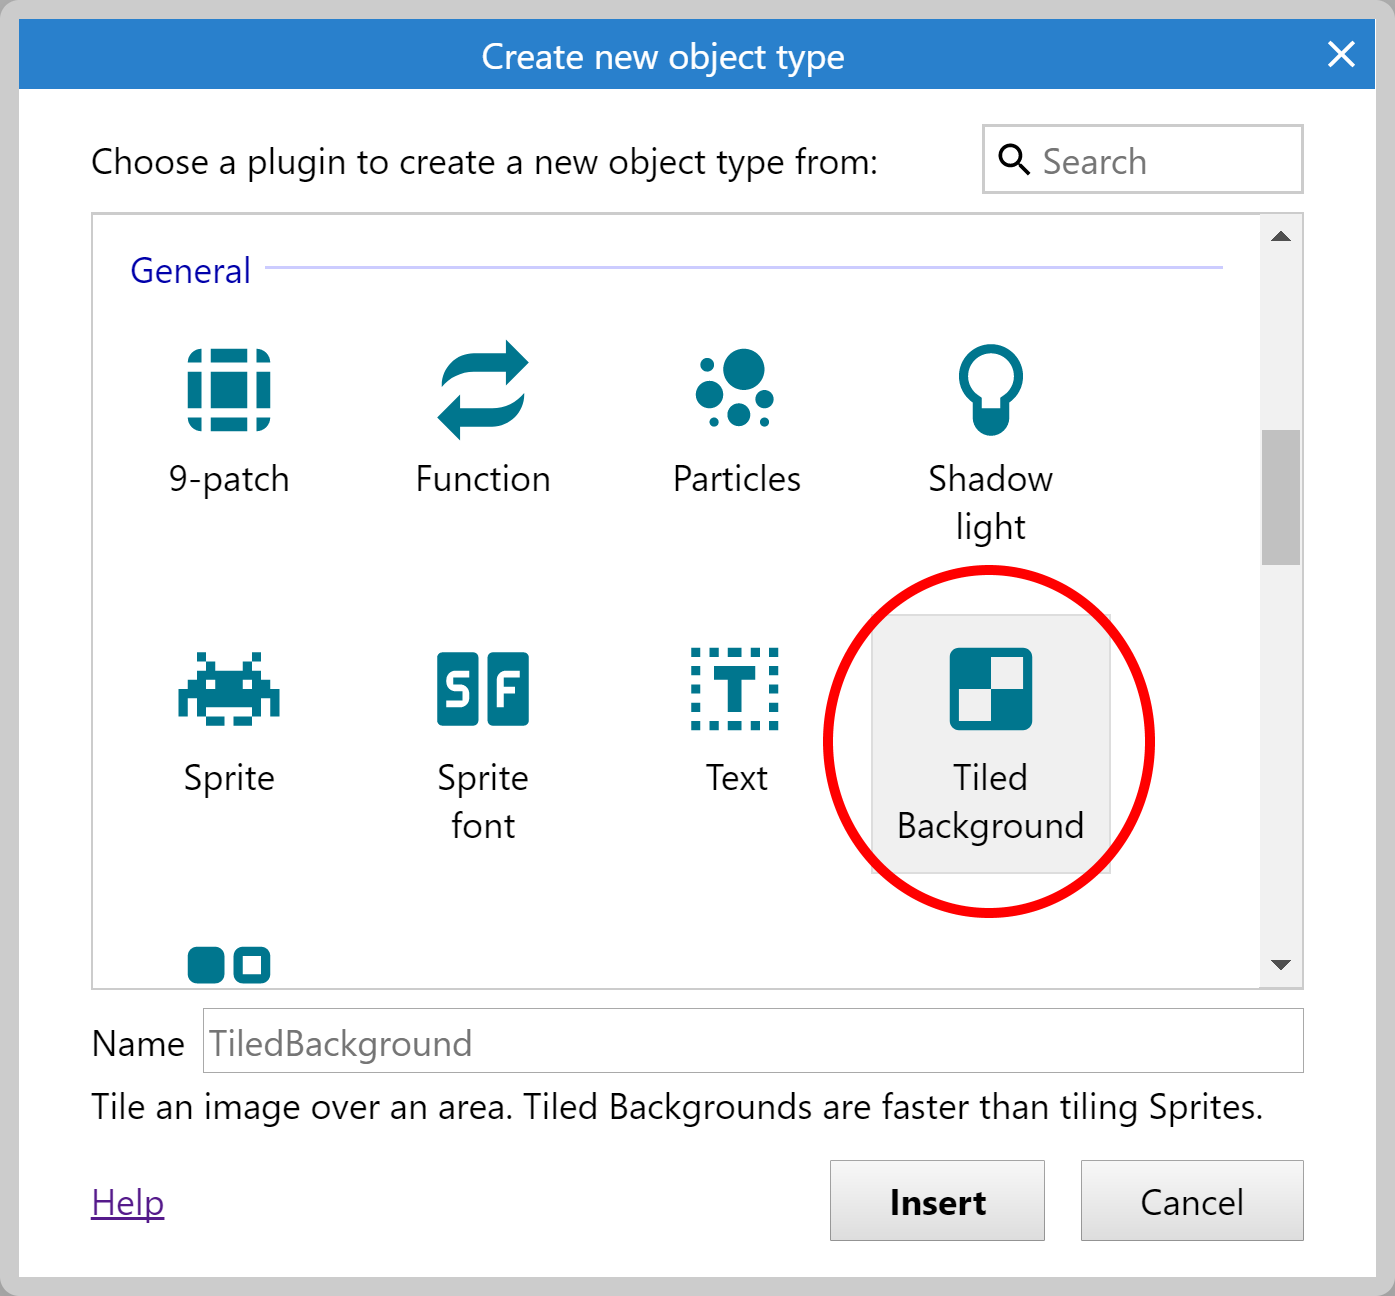Select the Text plugin icon
This screenshot has width=1395, height=1296.
tap(736, 689)
